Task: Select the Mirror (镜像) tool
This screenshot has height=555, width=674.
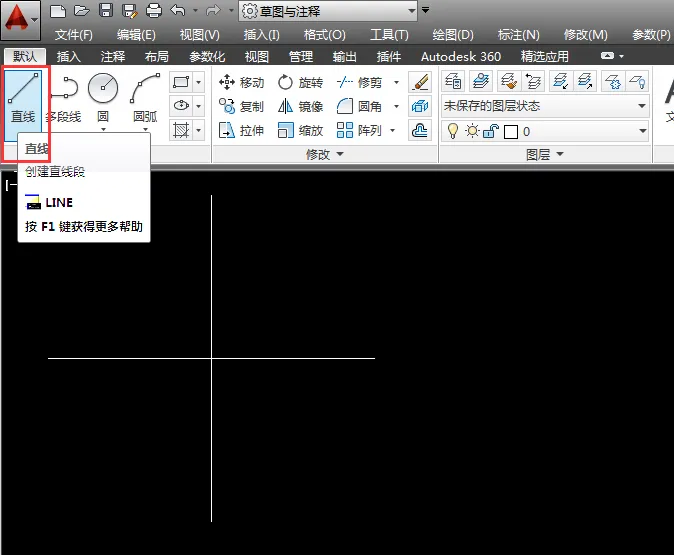Action: [300, 106]
